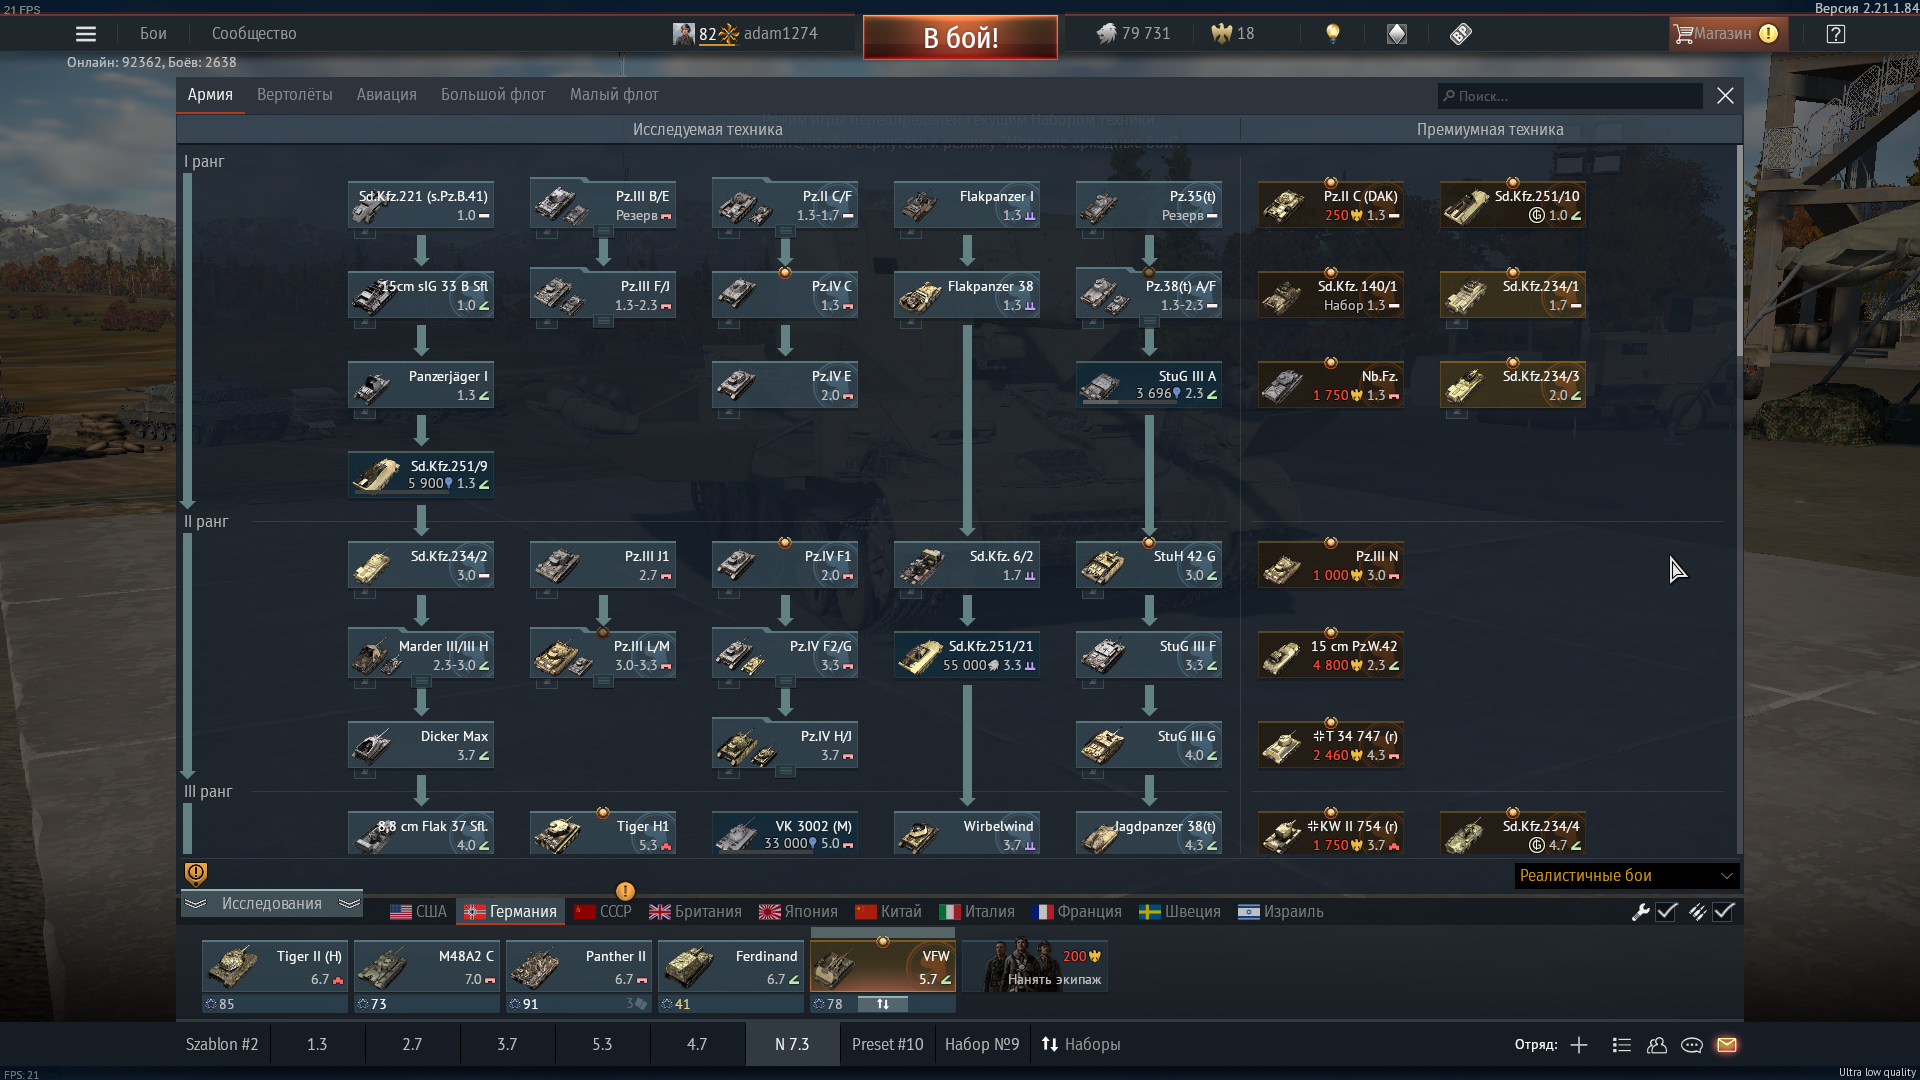This screenshot has height=1080, width=1920.
Task: Open the contacts friends icon
Action: tap(1657, 1045)
